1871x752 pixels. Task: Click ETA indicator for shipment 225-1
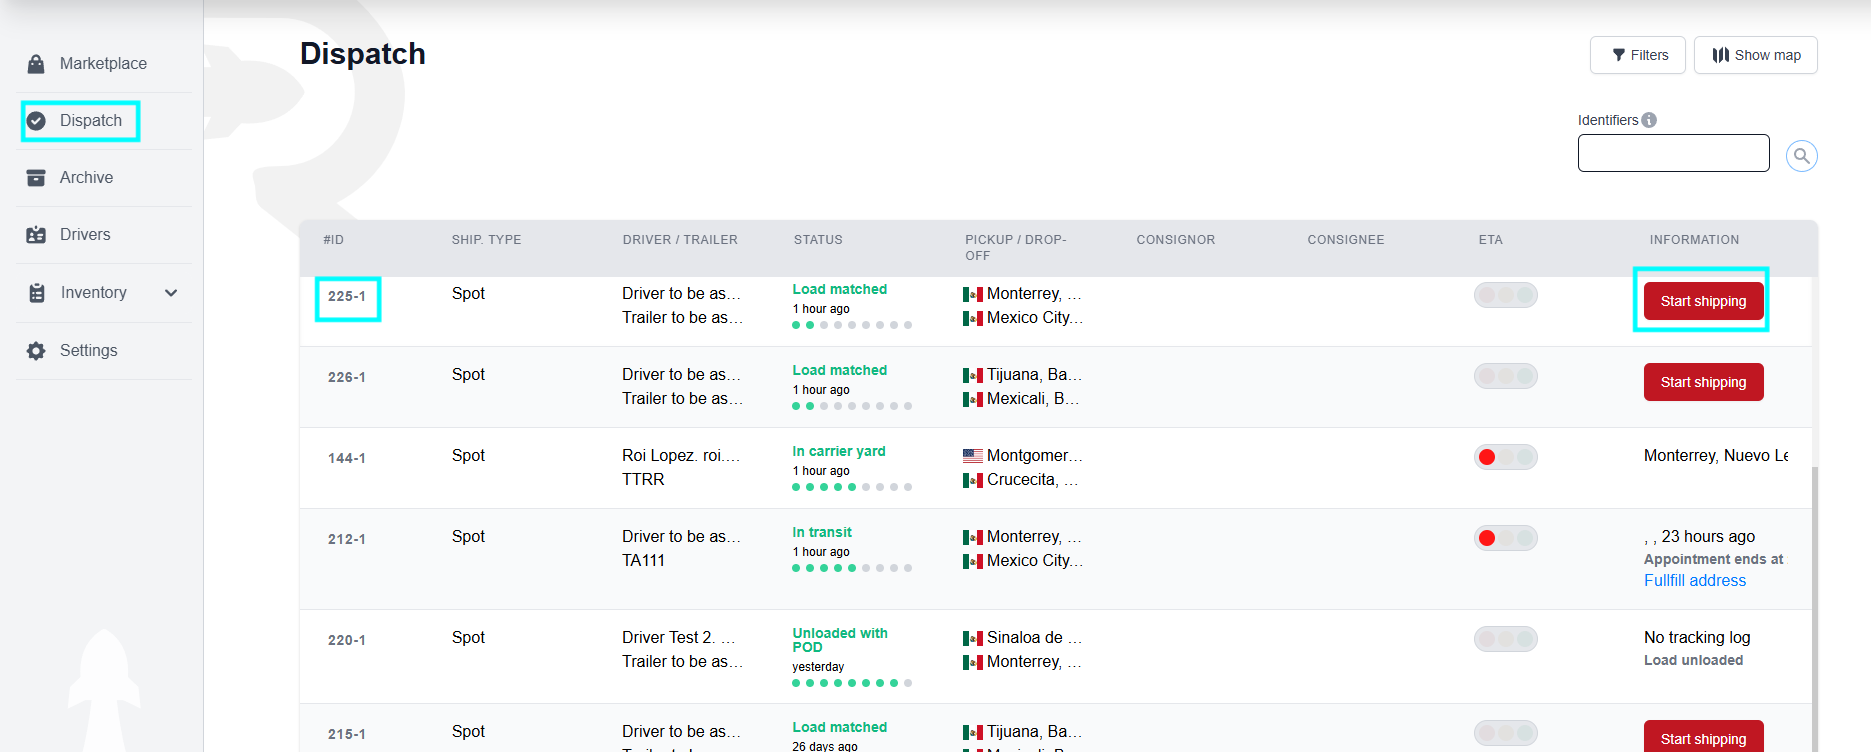coord(1506,295)
